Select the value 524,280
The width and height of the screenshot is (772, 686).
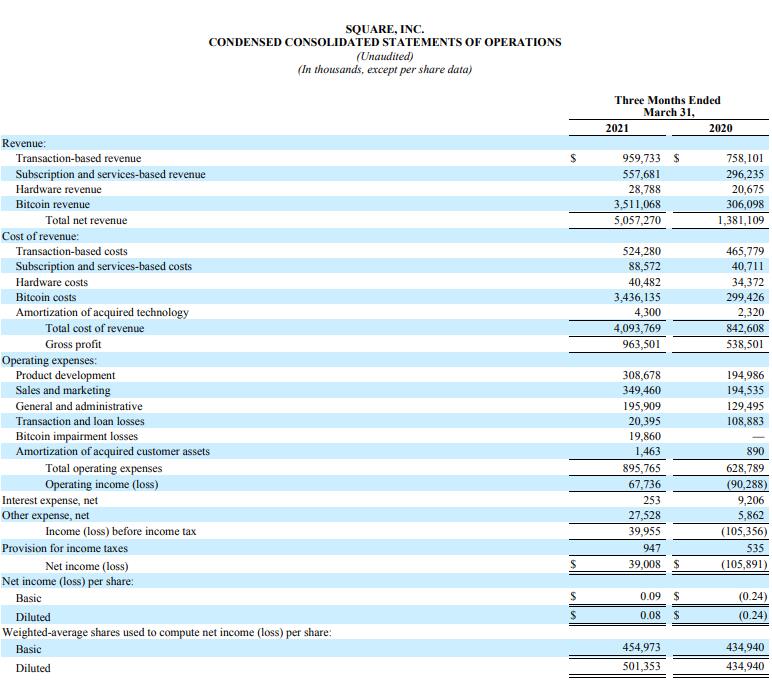[x=642, y=251]
